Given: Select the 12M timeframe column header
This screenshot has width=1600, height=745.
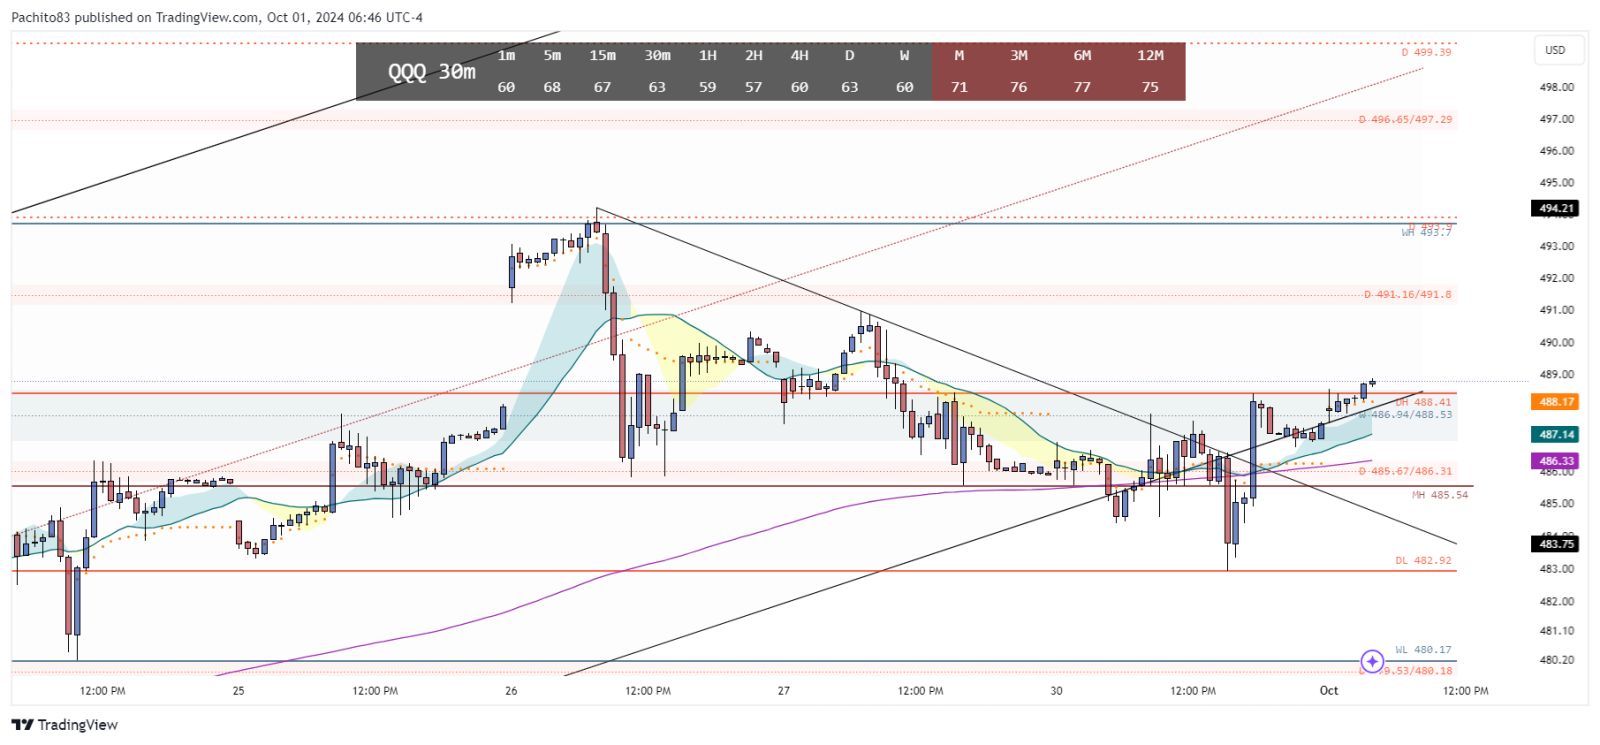Looking at the screenshot, I should click(x=1151, y=56).
